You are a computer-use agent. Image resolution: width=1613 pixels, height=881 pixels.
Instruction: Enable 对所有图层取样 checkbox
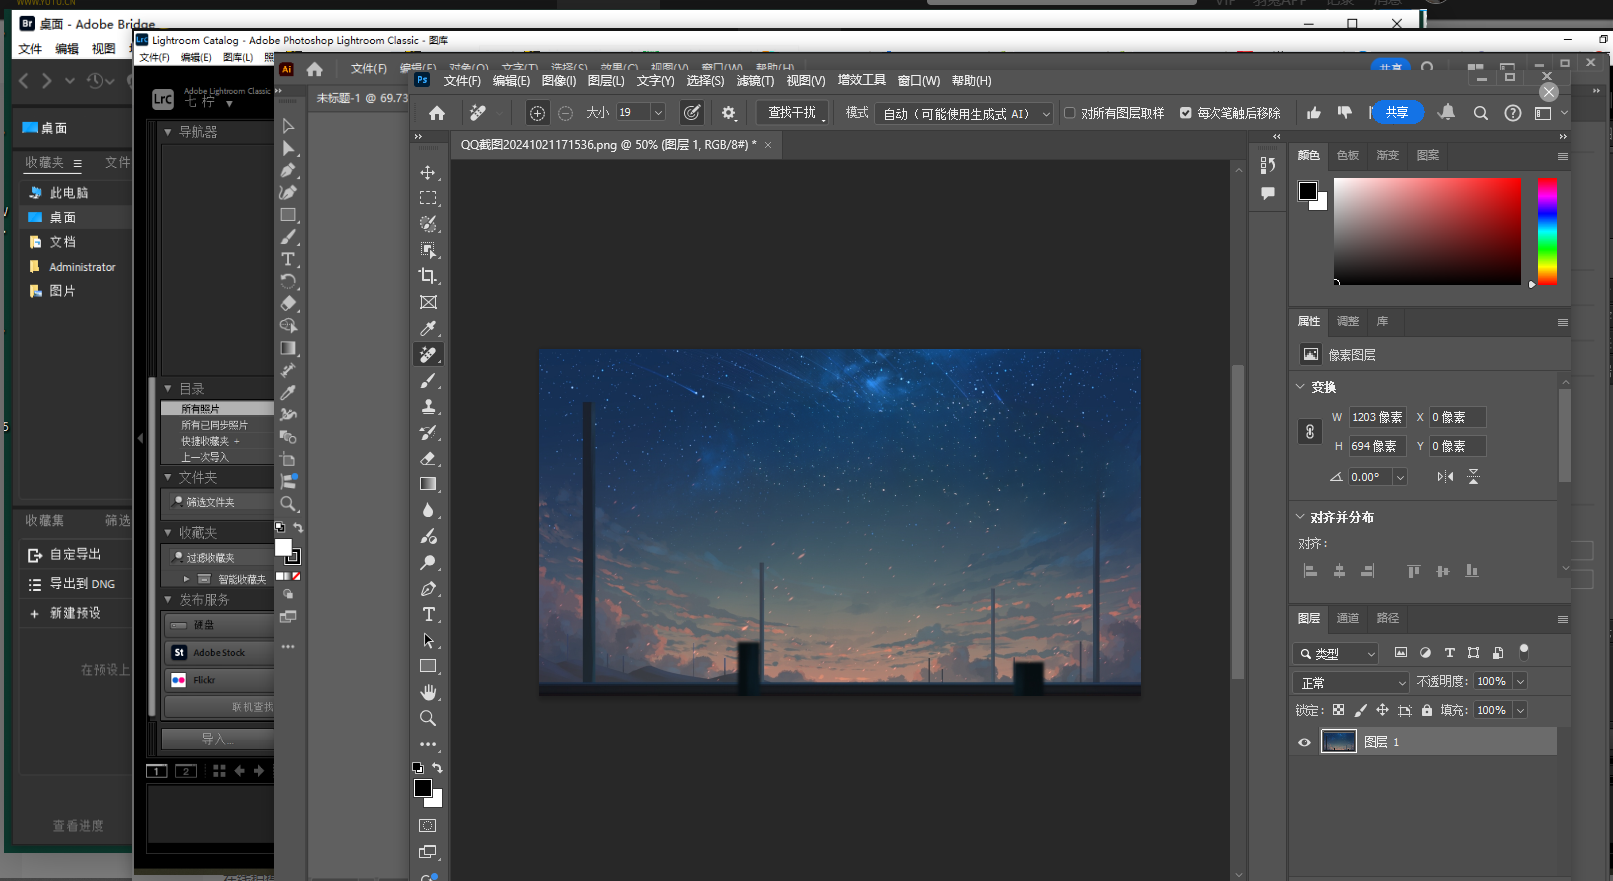1070,113
